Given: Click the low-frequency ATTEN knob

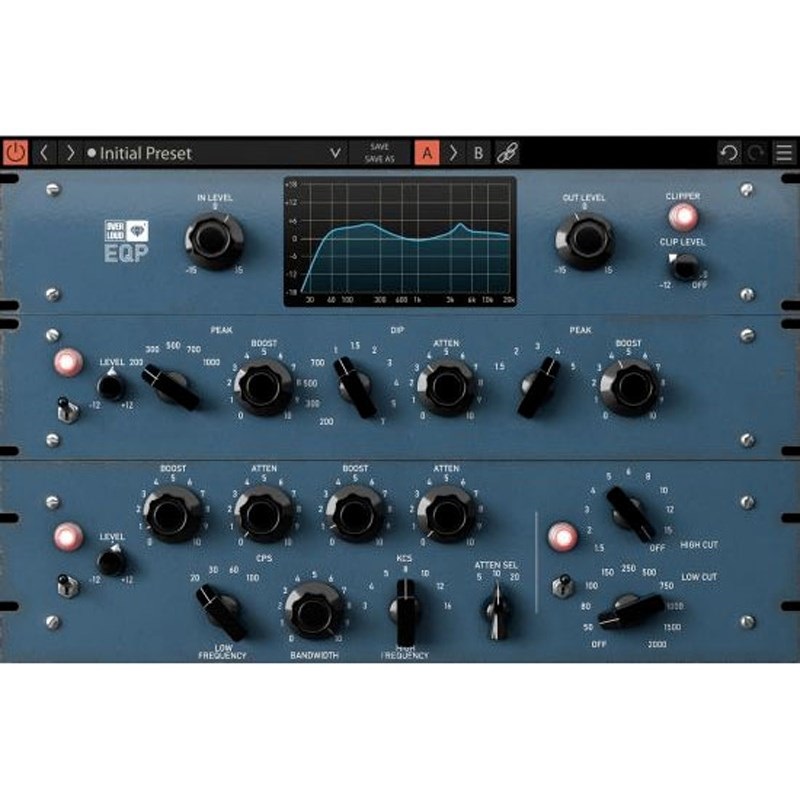Looking at the screenshot, I should (264, 514).
